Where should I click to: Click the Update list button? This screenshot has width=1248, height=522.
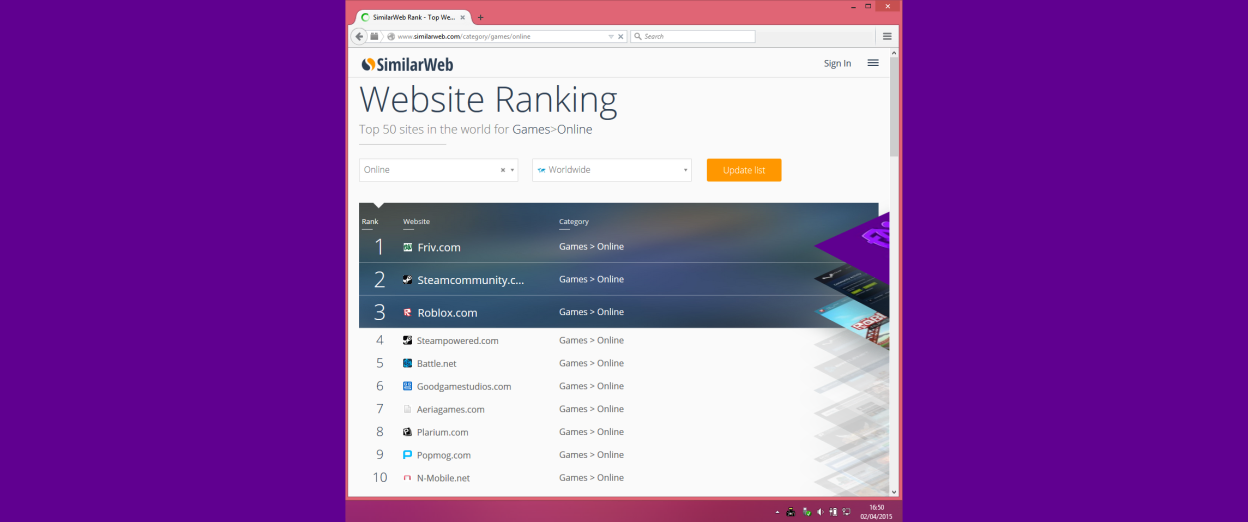[744, 170]
